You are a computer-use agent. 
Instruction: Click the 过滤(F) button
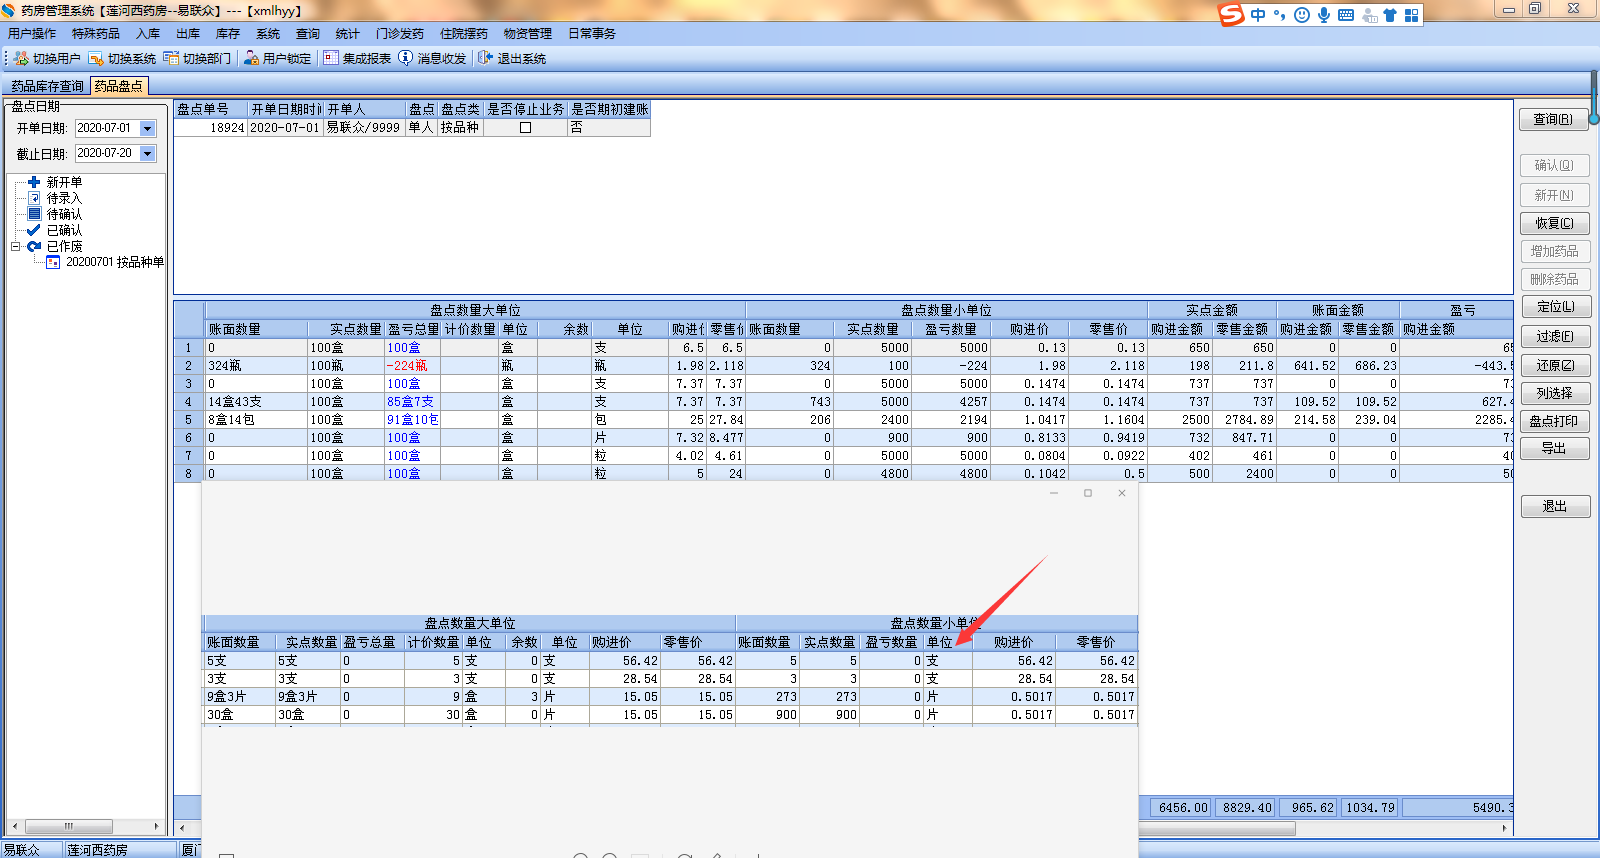pyautogui.click(x=1554, y=336)
